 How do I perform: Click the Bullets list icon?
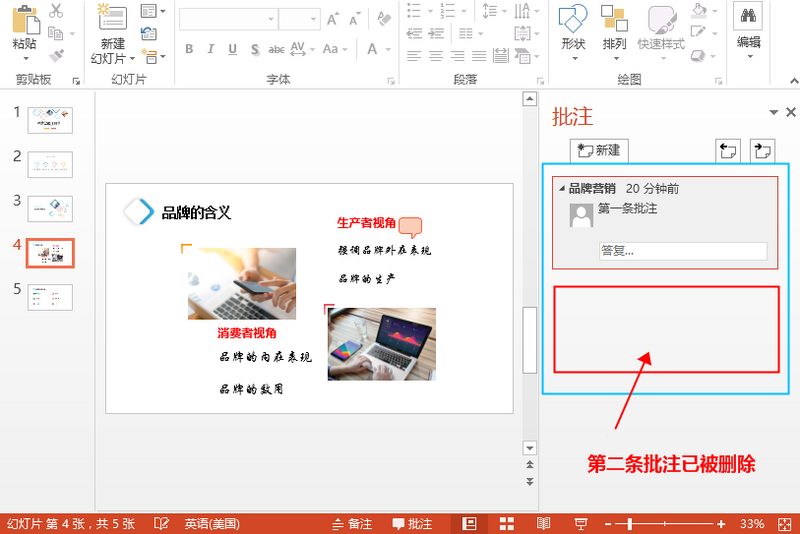tap(414, 10)
